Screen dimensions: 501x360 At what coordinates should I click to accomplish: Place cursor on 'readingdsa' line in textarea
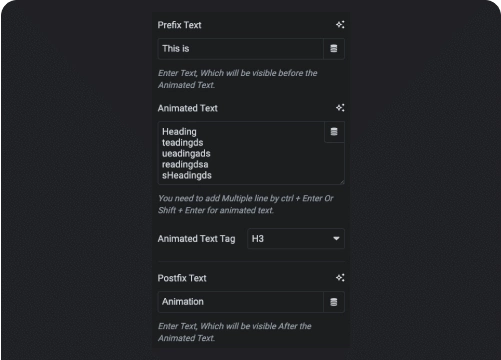pos(185,164)
